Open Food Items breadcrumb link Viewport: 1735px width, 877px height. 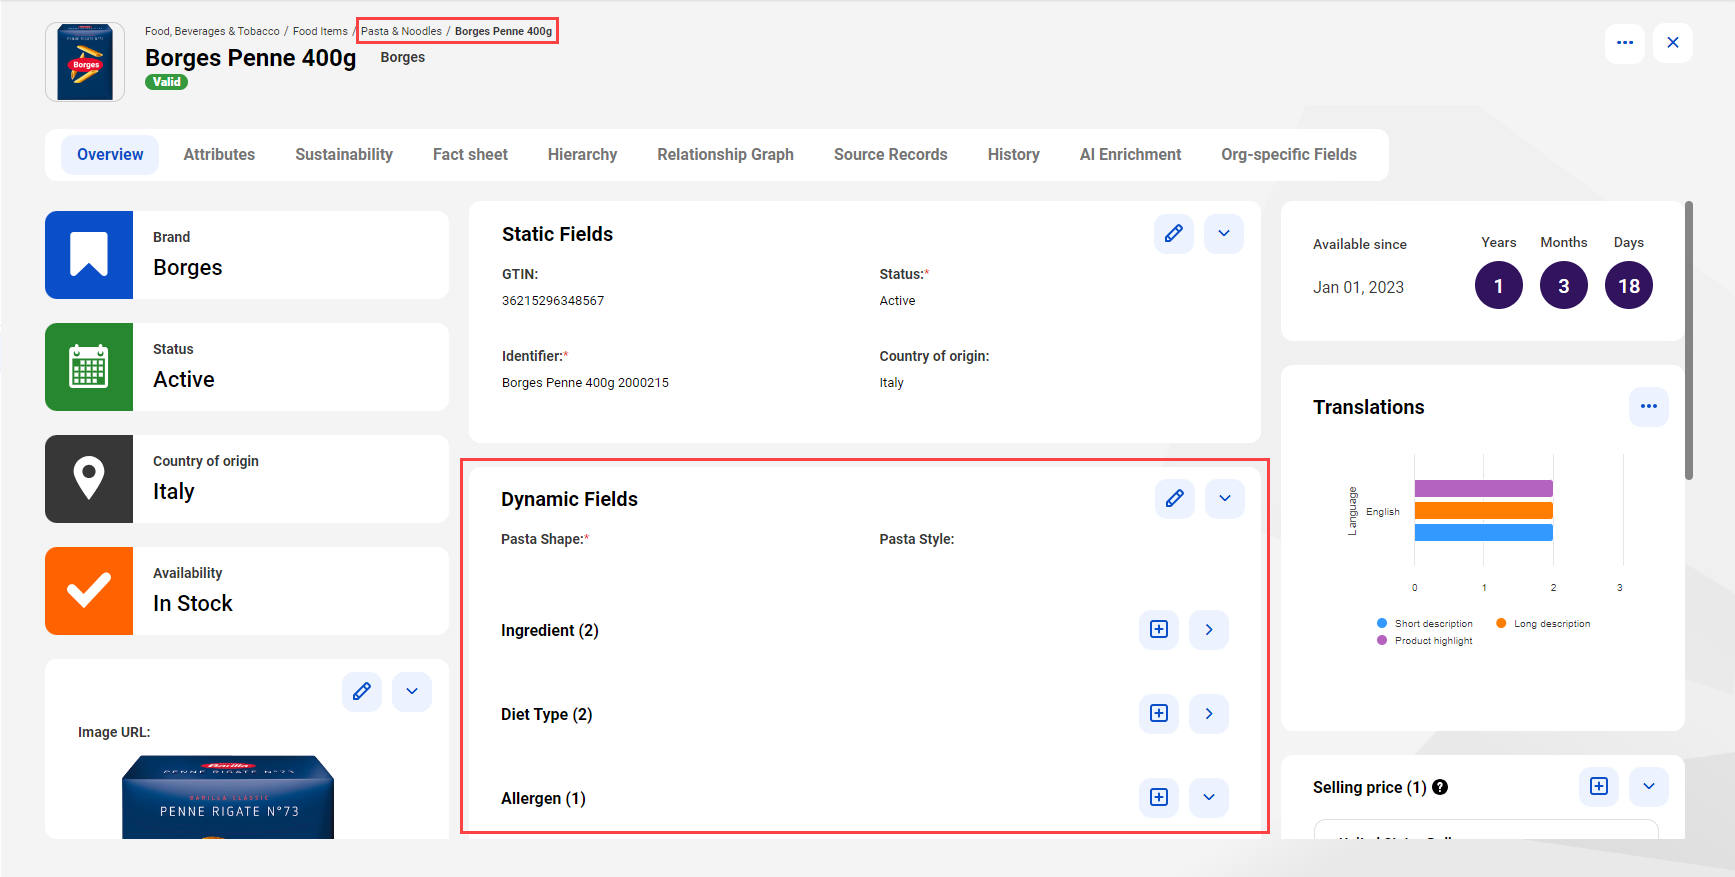coord(320,31)
